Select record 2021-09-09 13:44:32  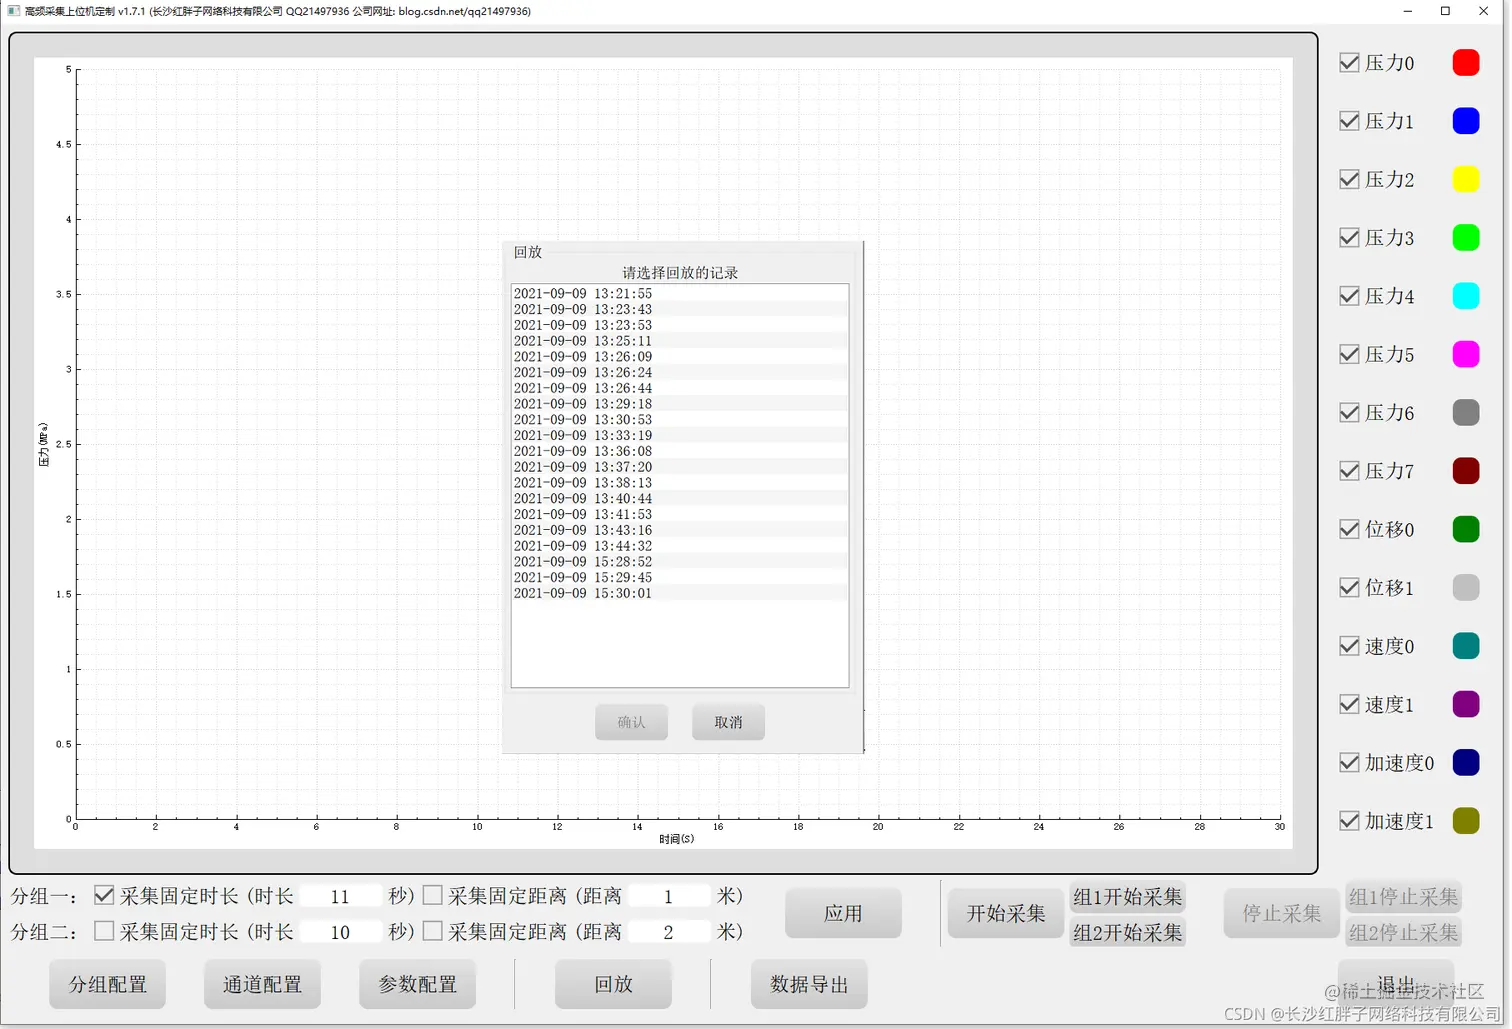tap(679, 546)
